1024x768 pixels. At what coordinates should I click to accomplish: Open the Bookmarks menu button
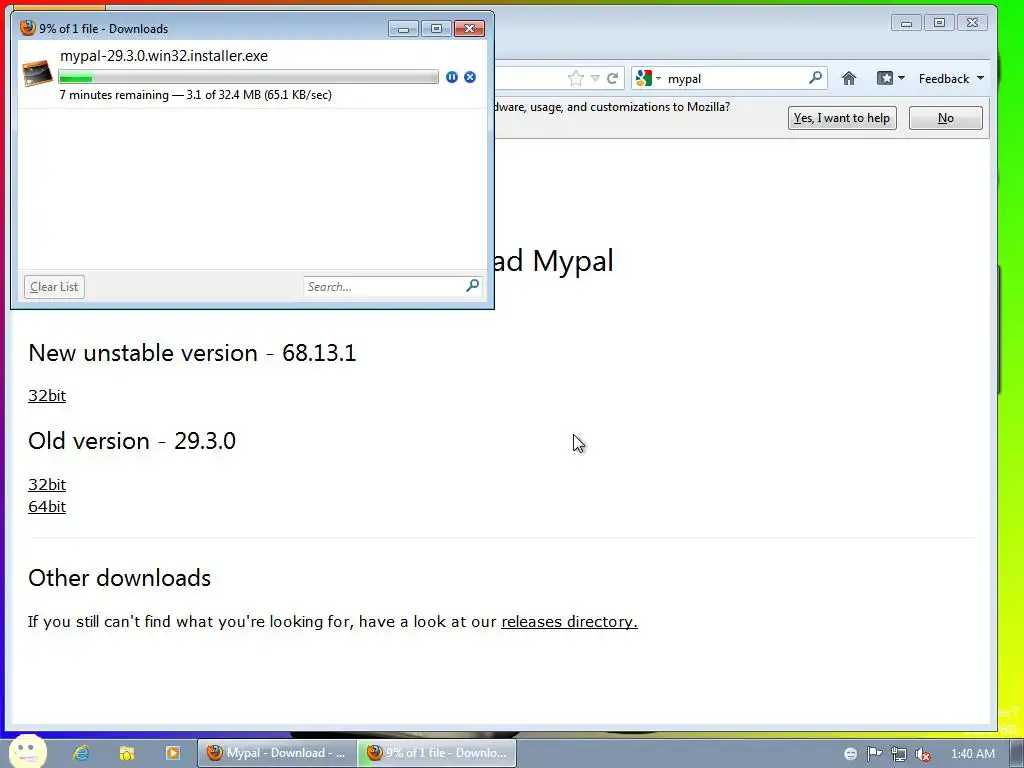[x=891, y=78]
